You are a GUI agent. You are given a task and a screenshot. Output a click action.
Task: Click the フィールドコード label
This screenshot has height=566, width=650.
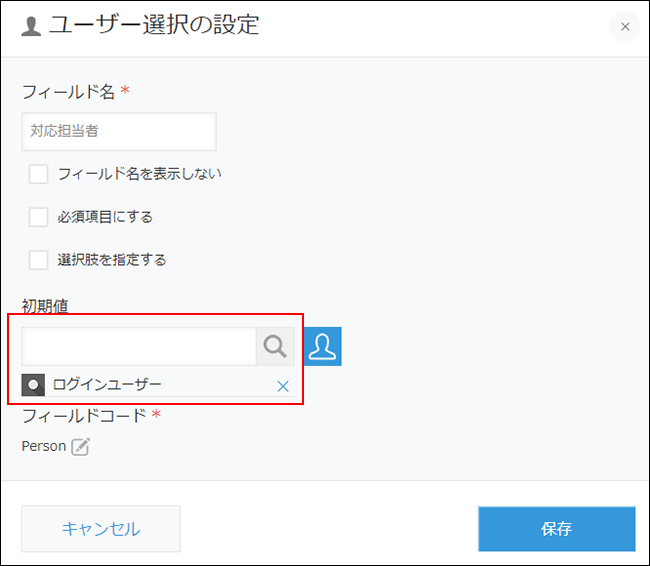84,415
